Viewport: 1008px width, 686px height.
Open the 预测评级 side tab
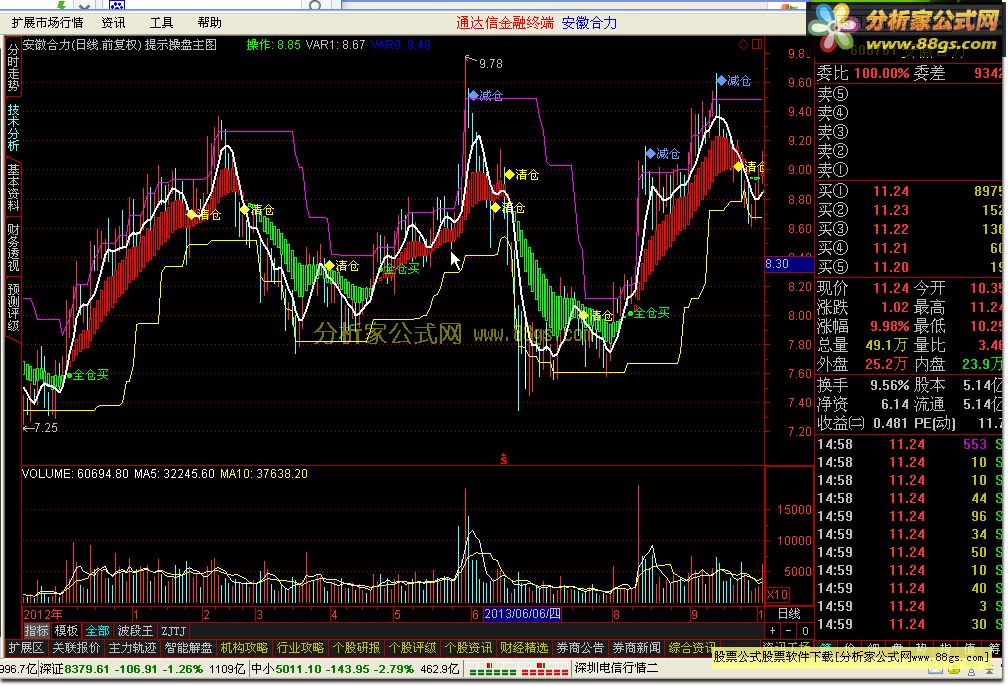pyautogui.click(x=13, y=307)
